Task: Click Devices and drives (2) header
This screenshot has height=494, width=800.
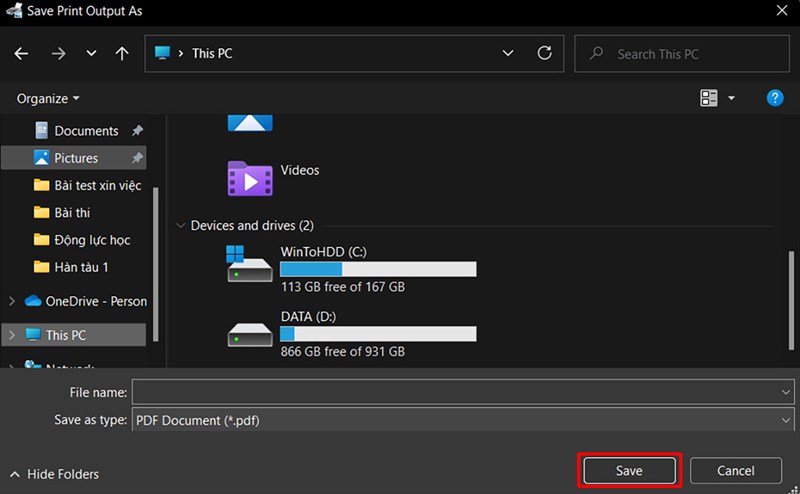Action: coord(252,226)
